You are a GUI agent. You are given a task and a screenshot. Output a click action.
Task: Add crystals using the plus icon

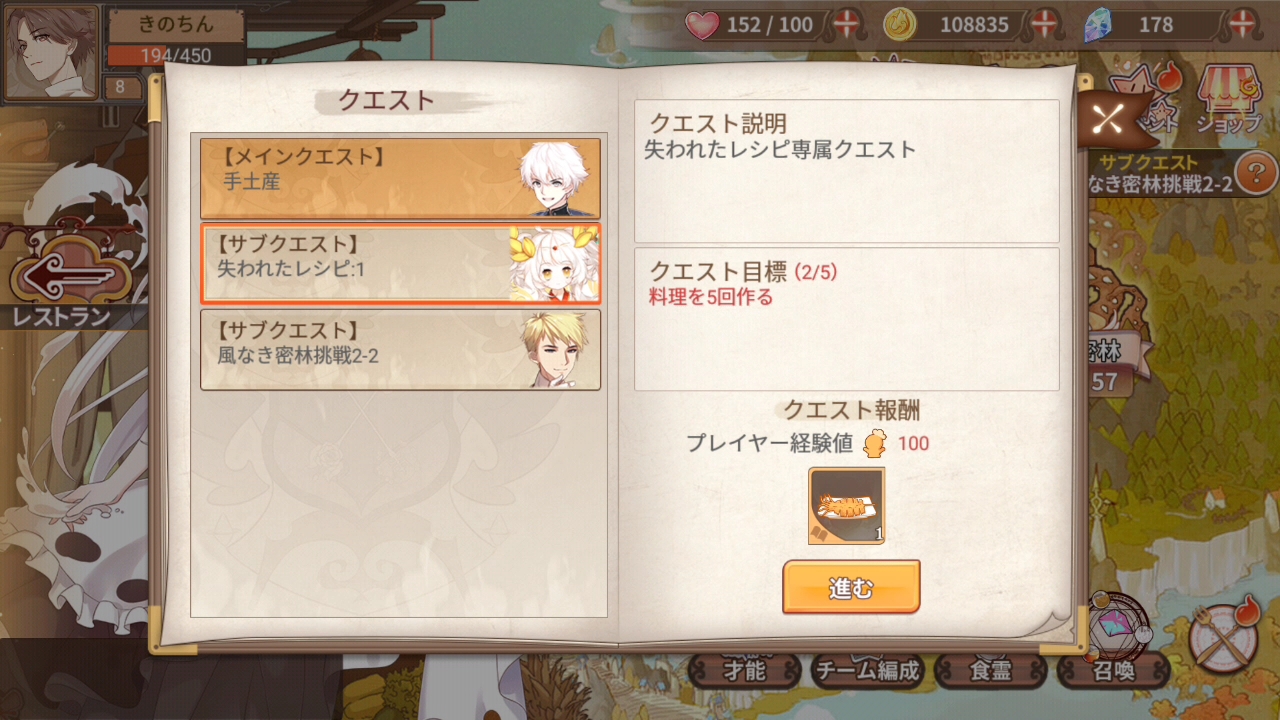pos(1243,24)
